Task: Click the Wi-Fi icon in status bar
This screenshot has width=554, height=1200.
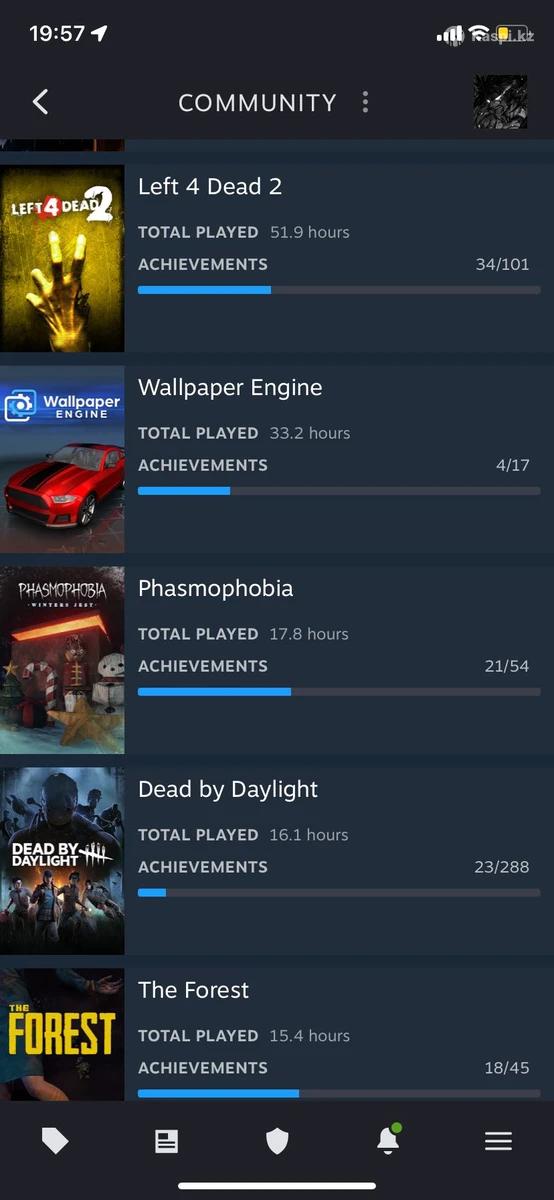Action: 481,34
